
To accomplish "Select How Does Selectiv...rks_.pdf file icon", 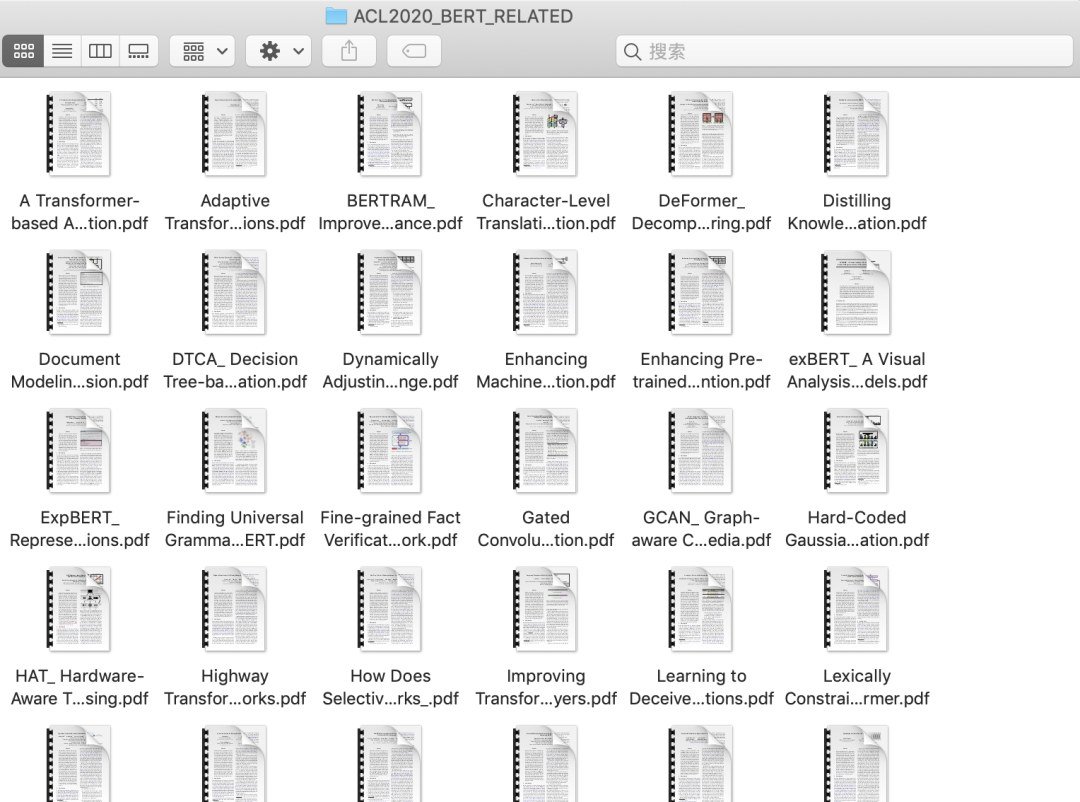I will (x=390, y=609).
